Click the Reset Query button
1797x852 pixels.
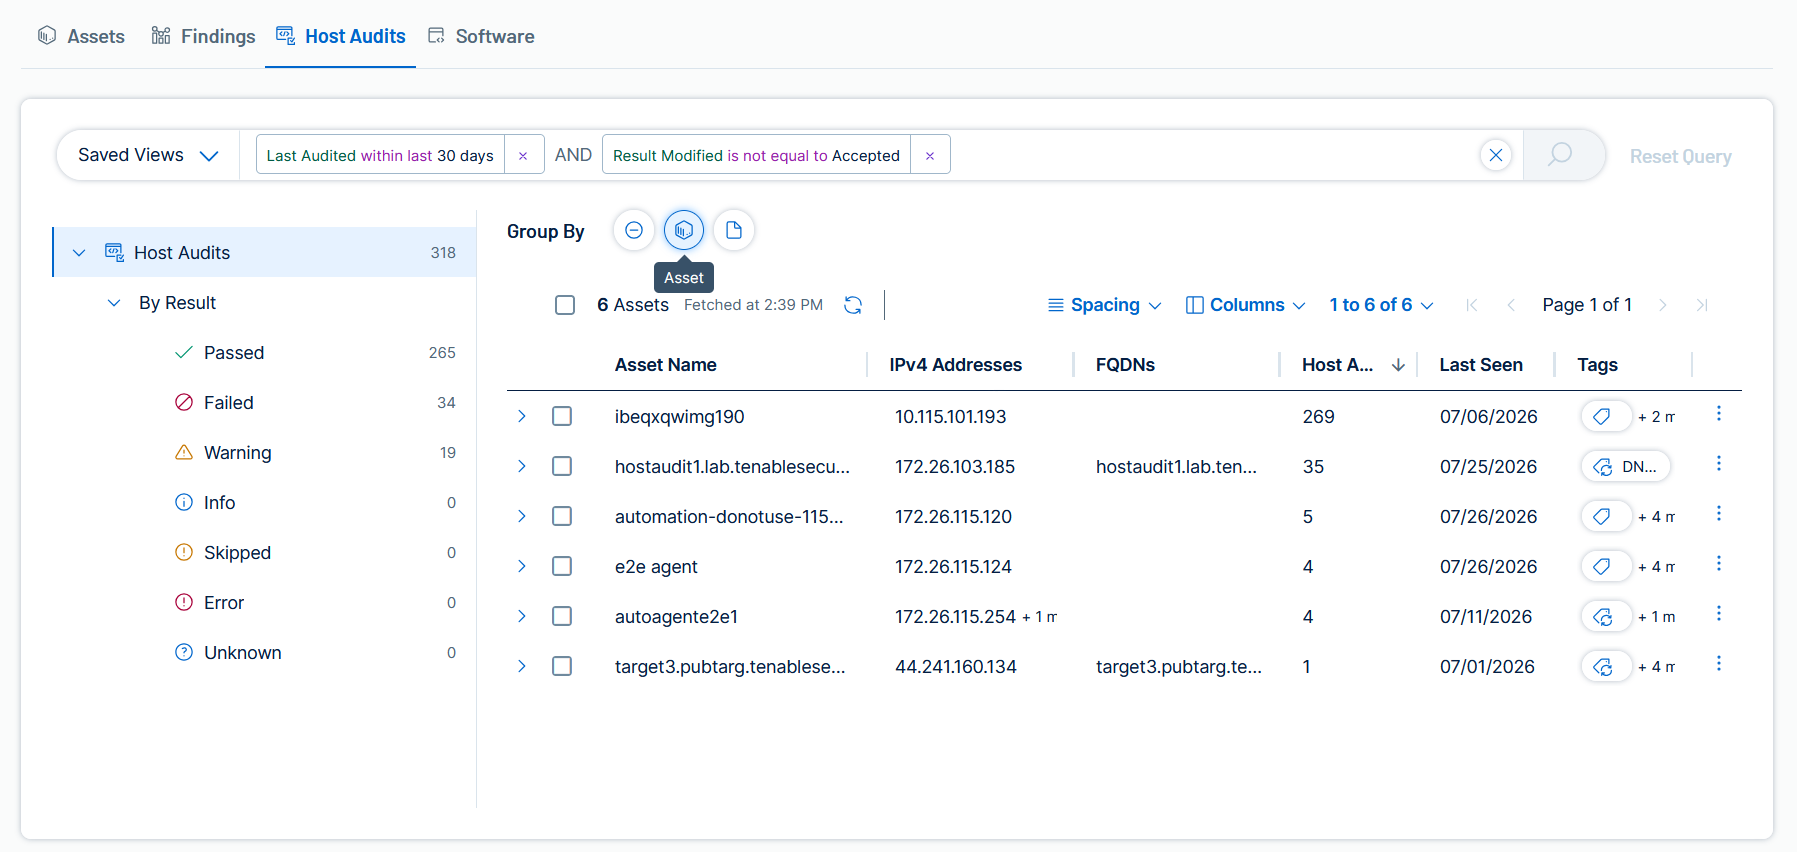click(1680, 156)
